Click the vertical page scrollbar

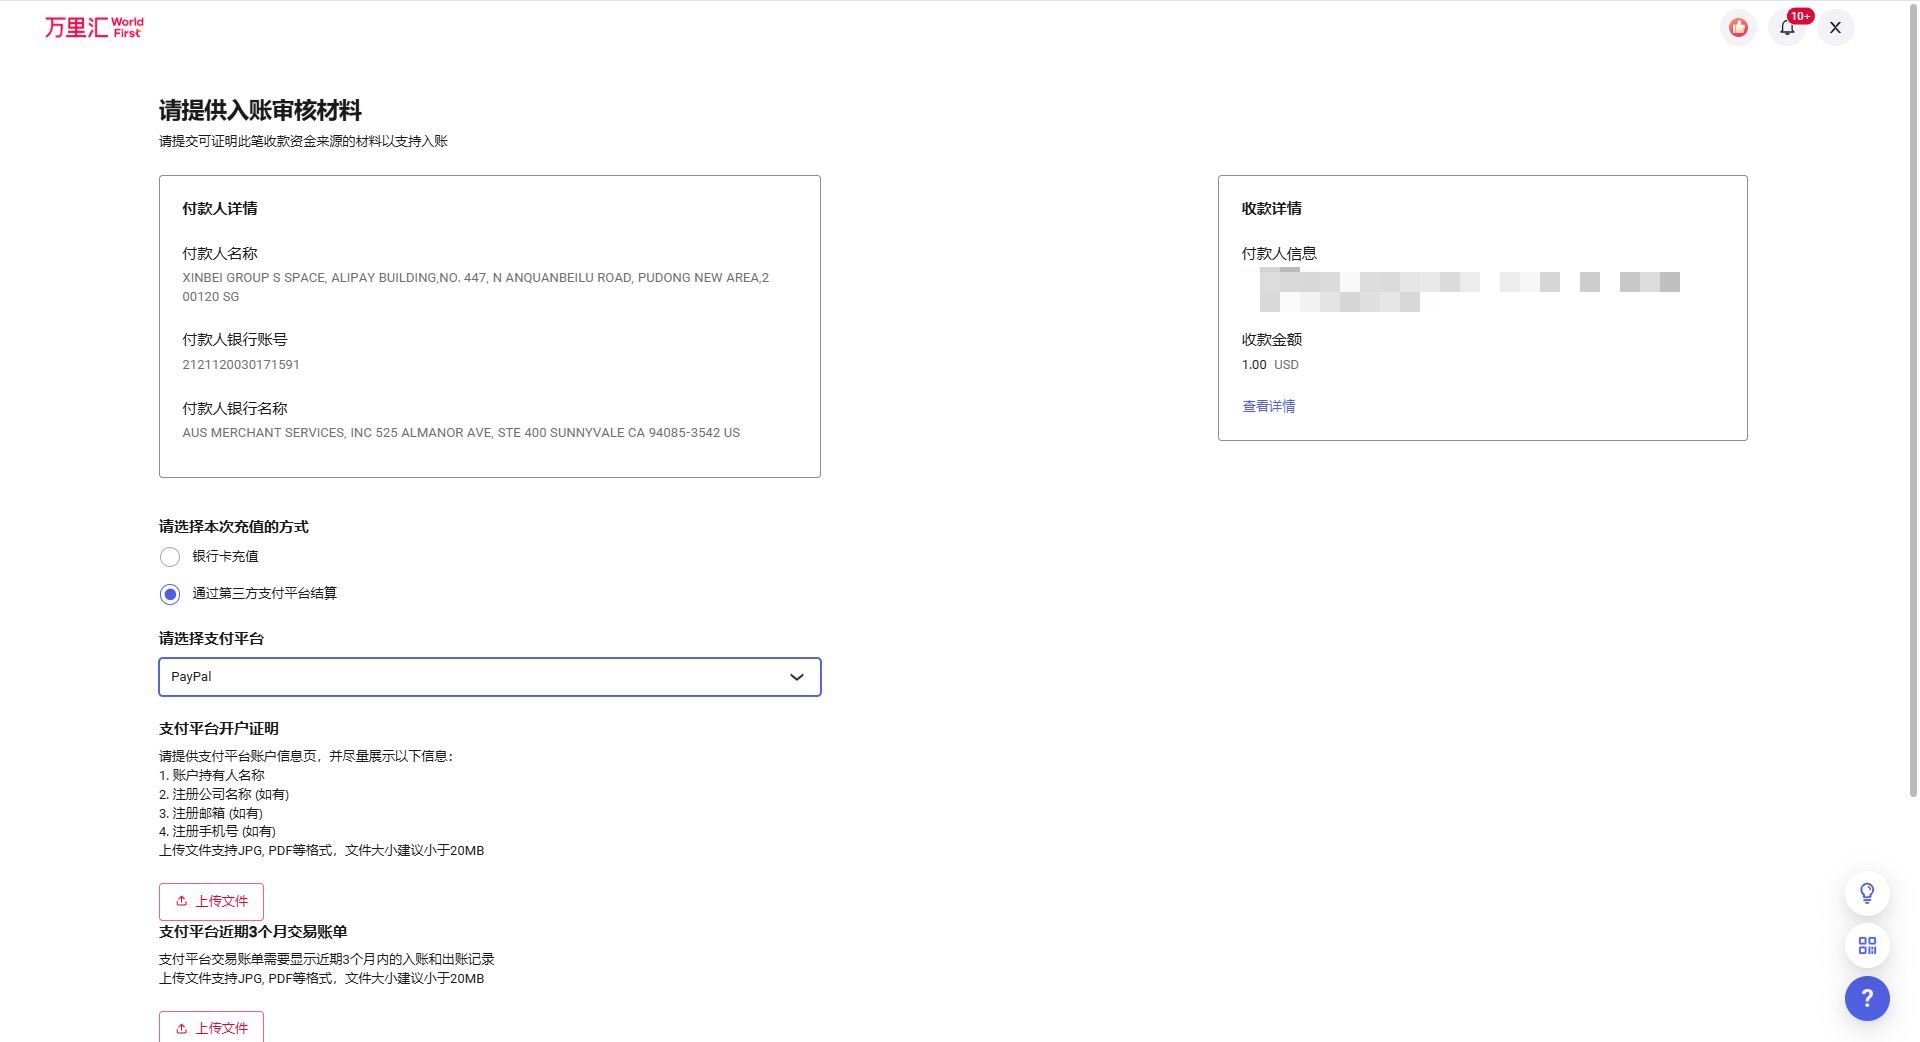click(1913, 400)
